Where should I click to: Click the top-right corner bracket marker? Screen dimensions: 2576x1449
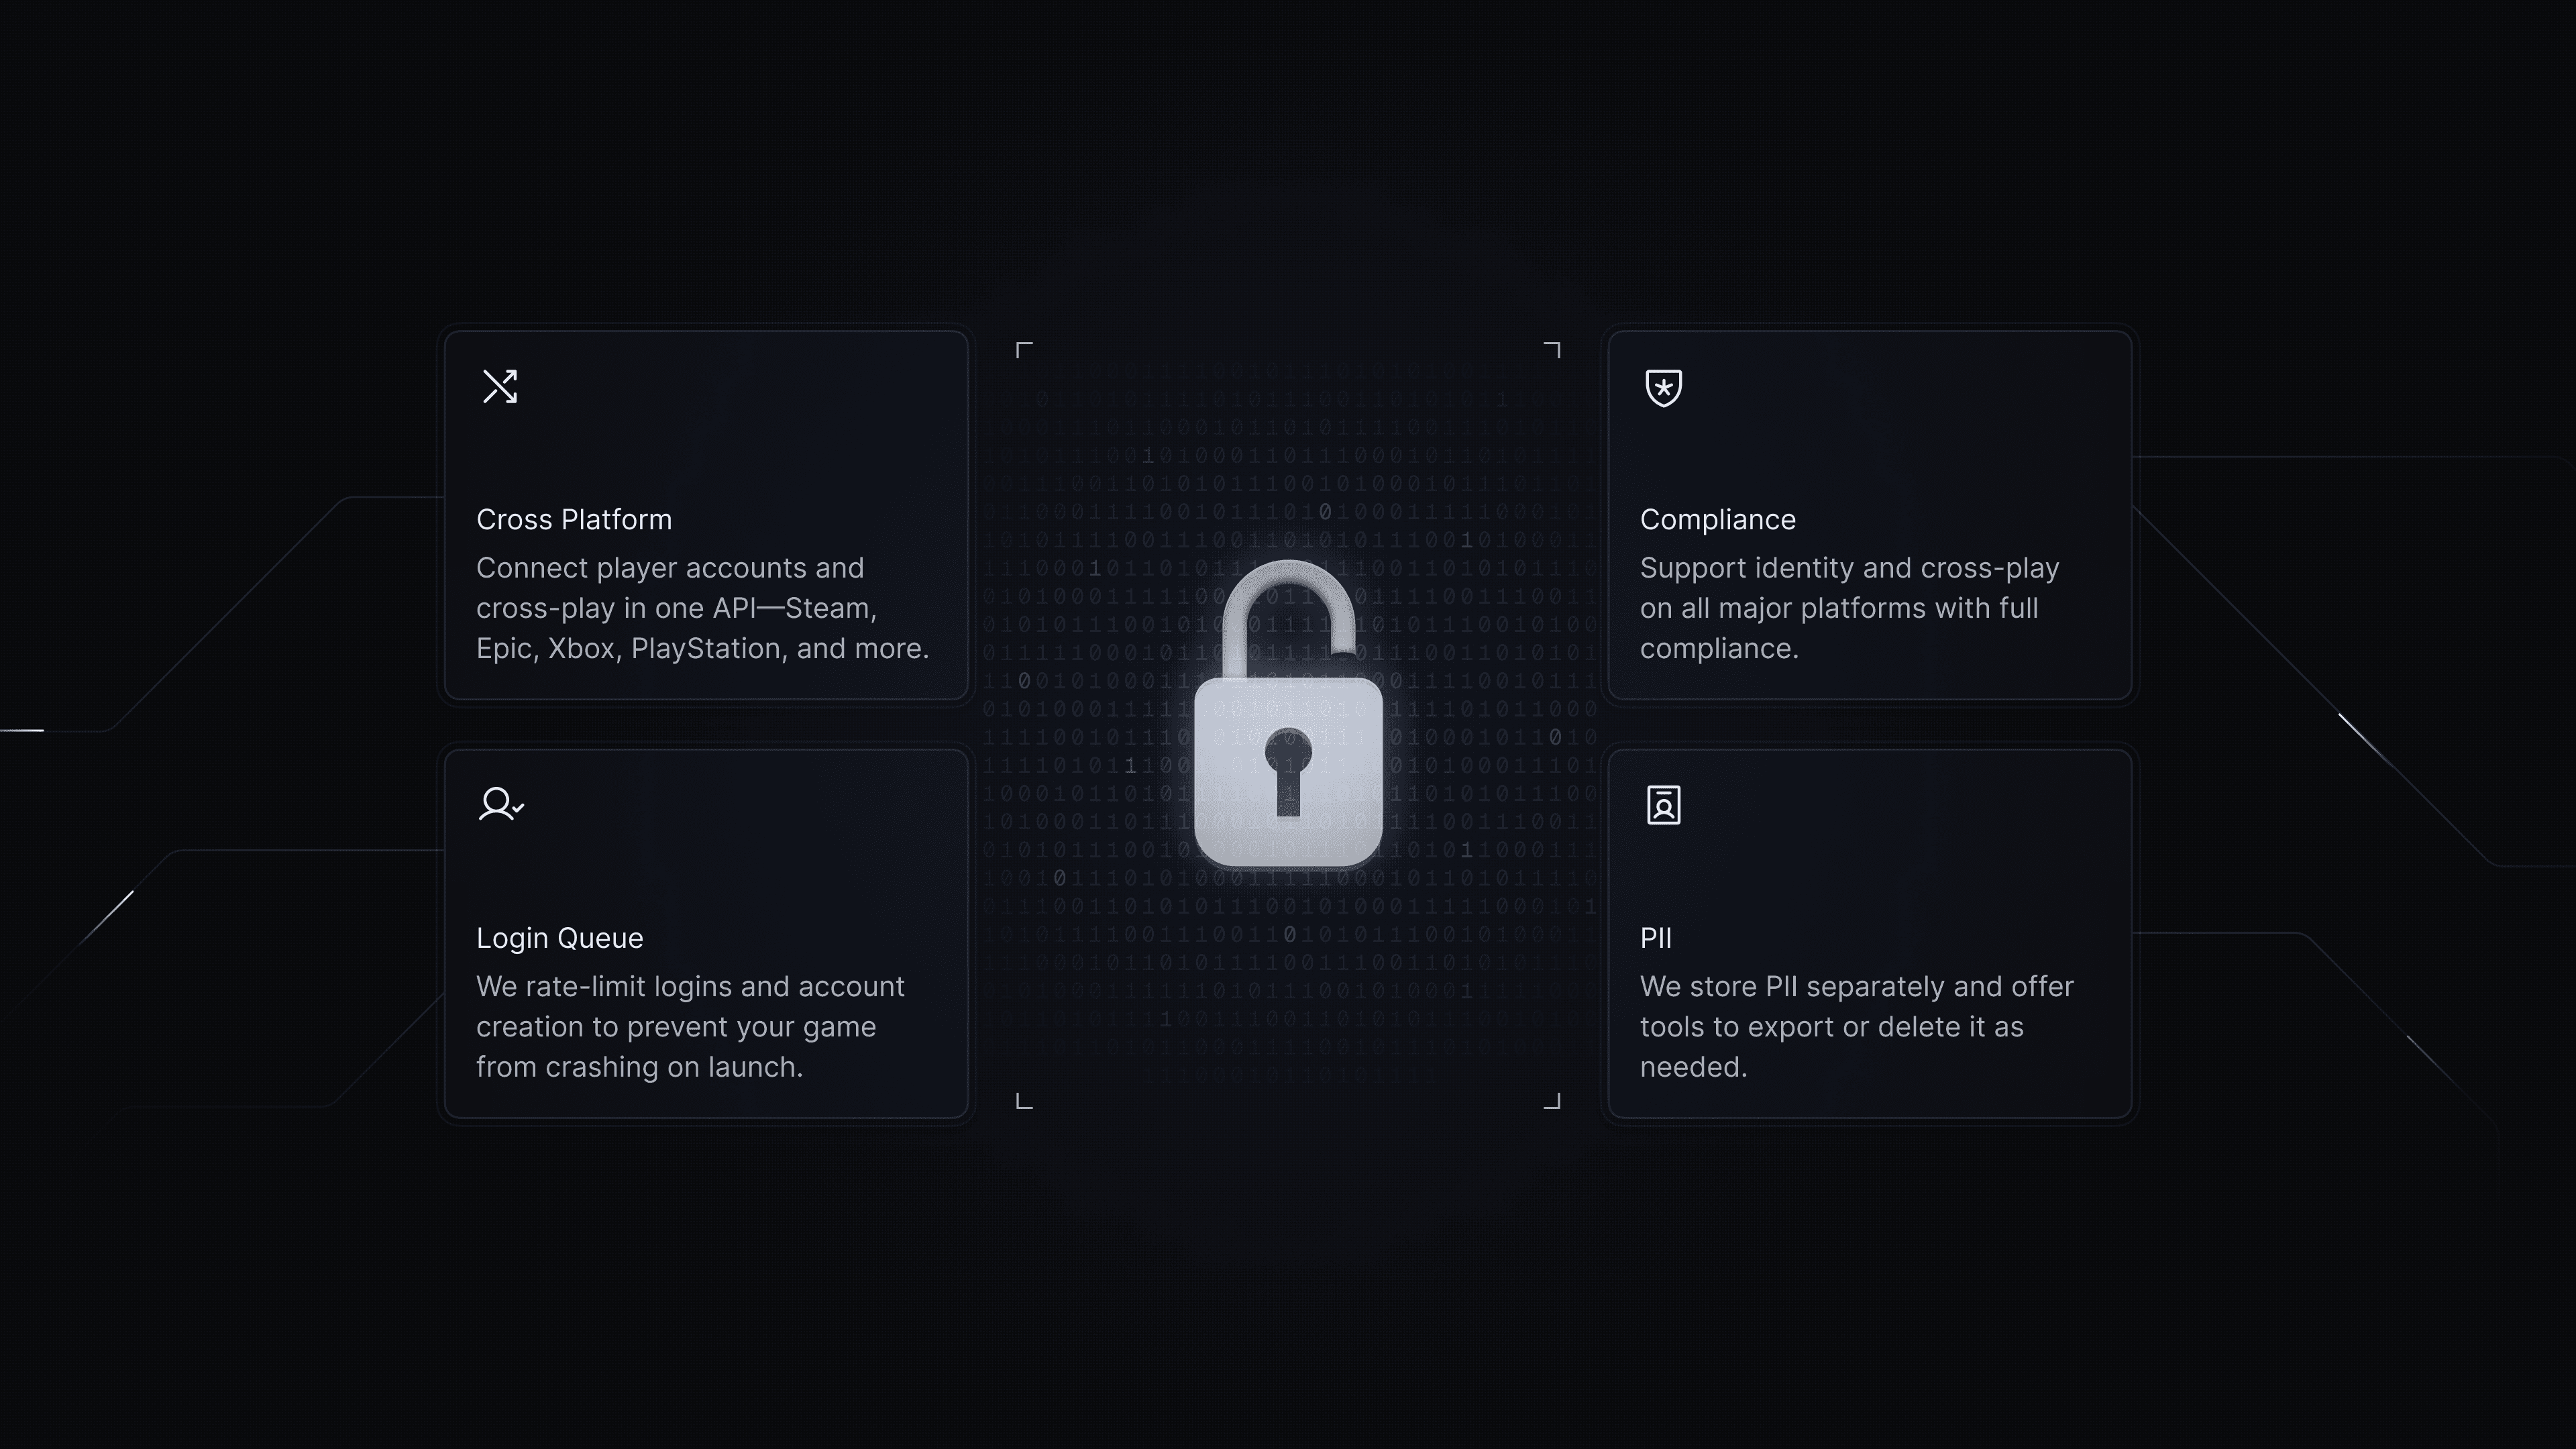pyautogui.click(x=1552, y=350)
